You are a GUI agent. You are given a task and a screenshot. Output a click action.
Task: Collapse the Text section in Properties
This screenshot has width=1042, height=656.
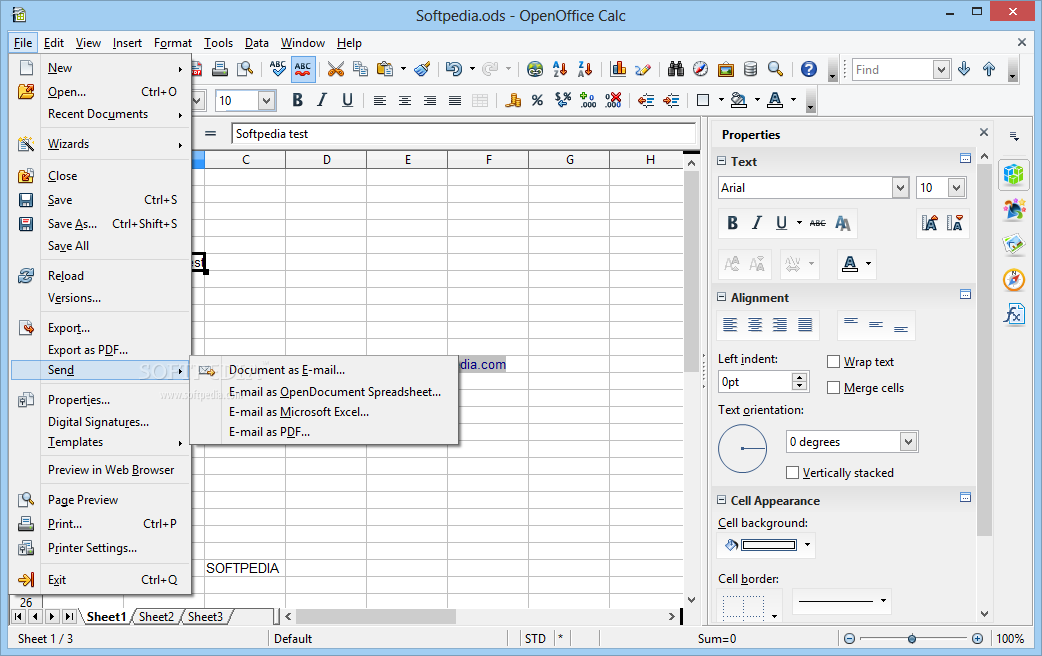point(722,161)
